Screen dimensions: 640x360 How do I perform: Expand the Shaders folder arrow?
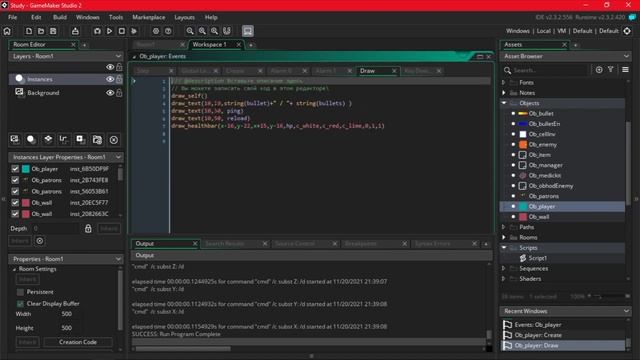click(x=504, y=279)
